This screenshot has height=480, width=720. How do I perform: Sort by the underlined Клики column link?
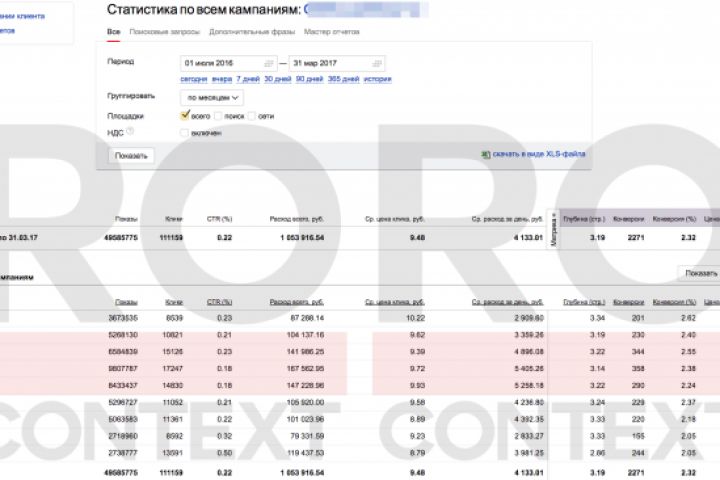(174, 302)
